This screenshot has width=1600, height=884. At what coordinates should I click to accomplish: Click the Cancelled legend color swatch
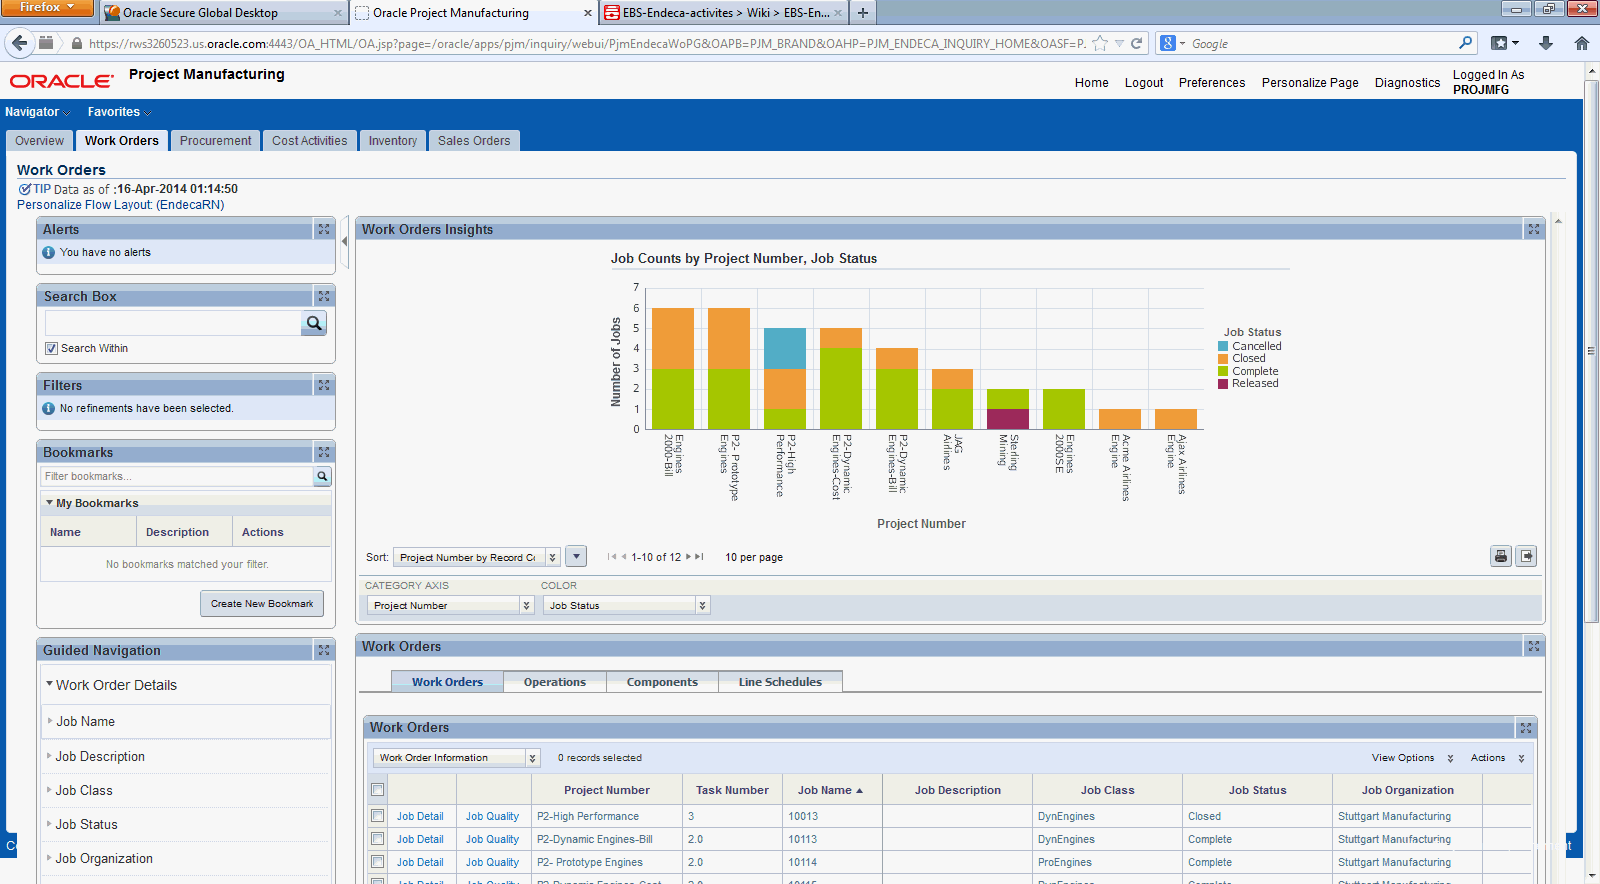(x=1223, y=346)
